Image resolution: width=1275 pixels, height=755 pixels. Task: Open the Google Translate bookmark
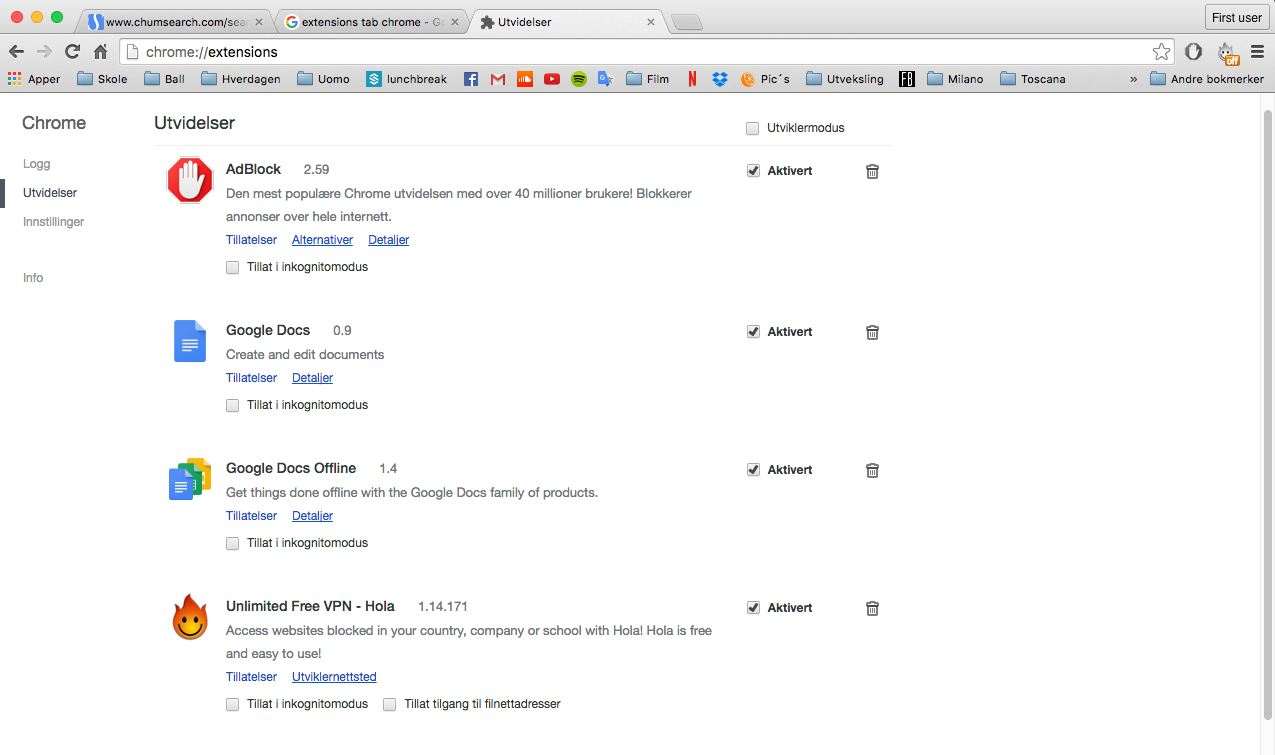(x=605, y=79)
